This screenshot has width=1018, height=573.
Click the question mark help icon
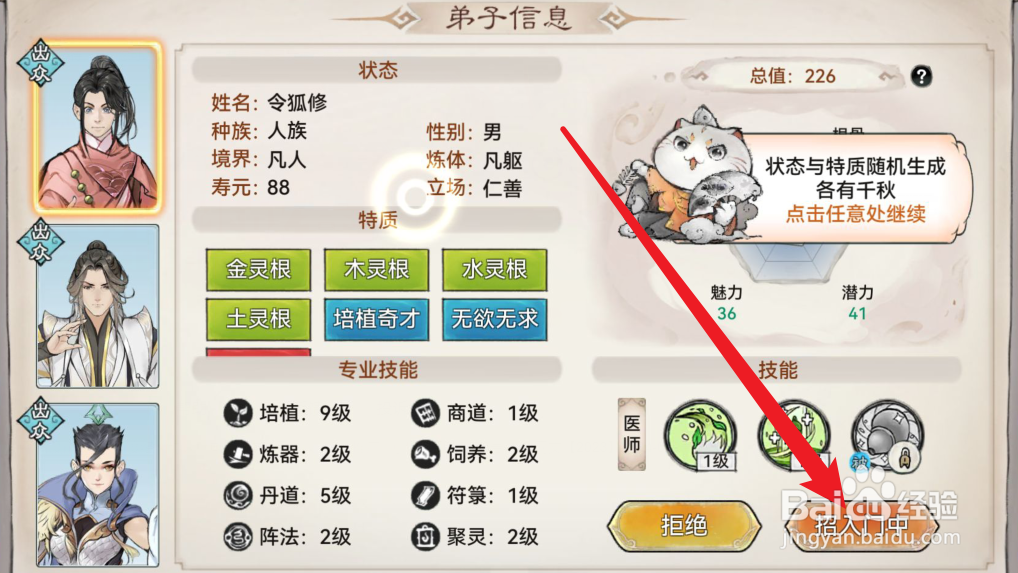921,77
